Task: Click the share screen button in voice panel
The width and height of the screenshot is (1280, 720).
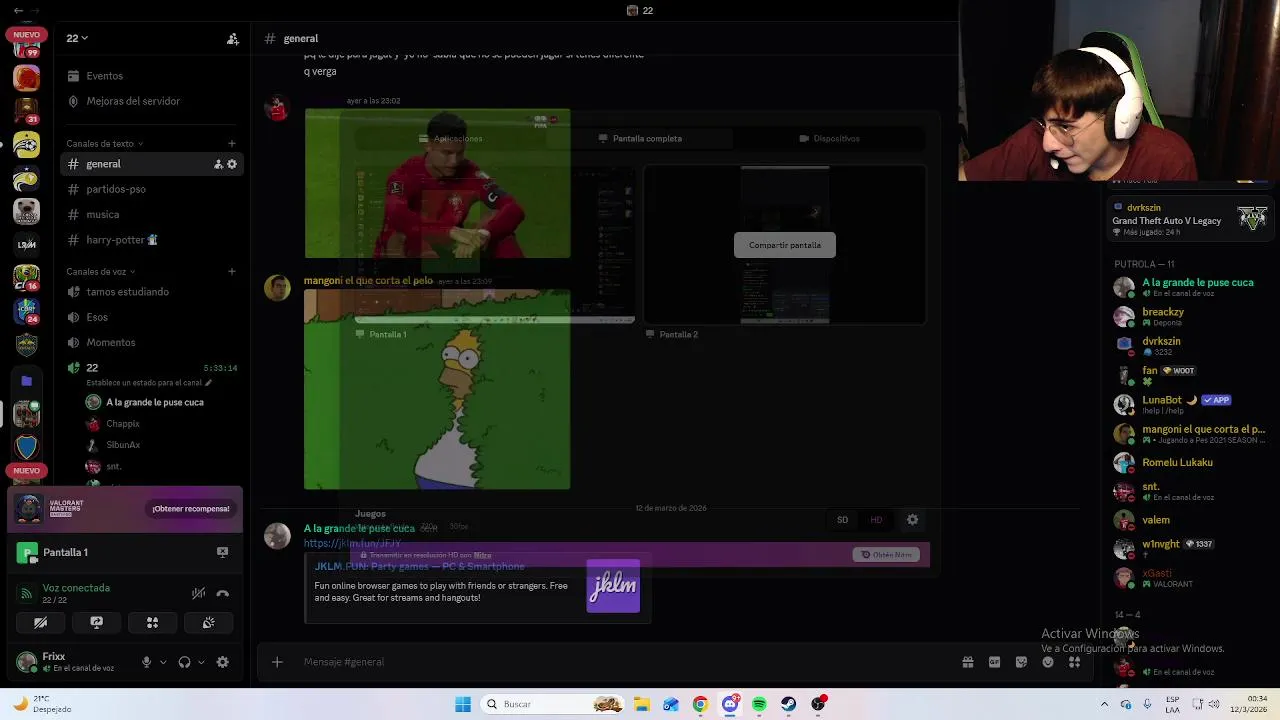Action: pos(96,623)
